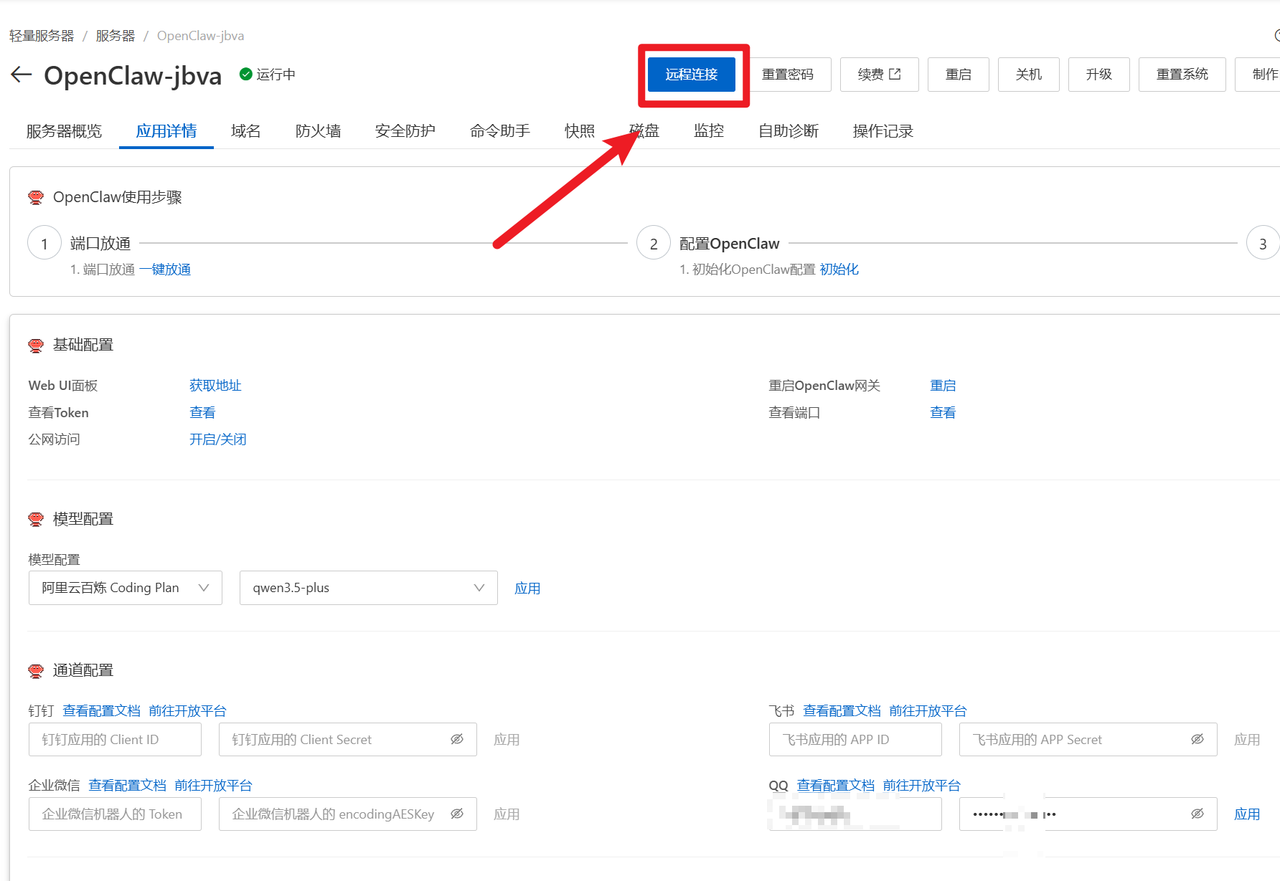
Task: Focus the 企业微信机器人的 Token field
Action: (x=115, y=814)
